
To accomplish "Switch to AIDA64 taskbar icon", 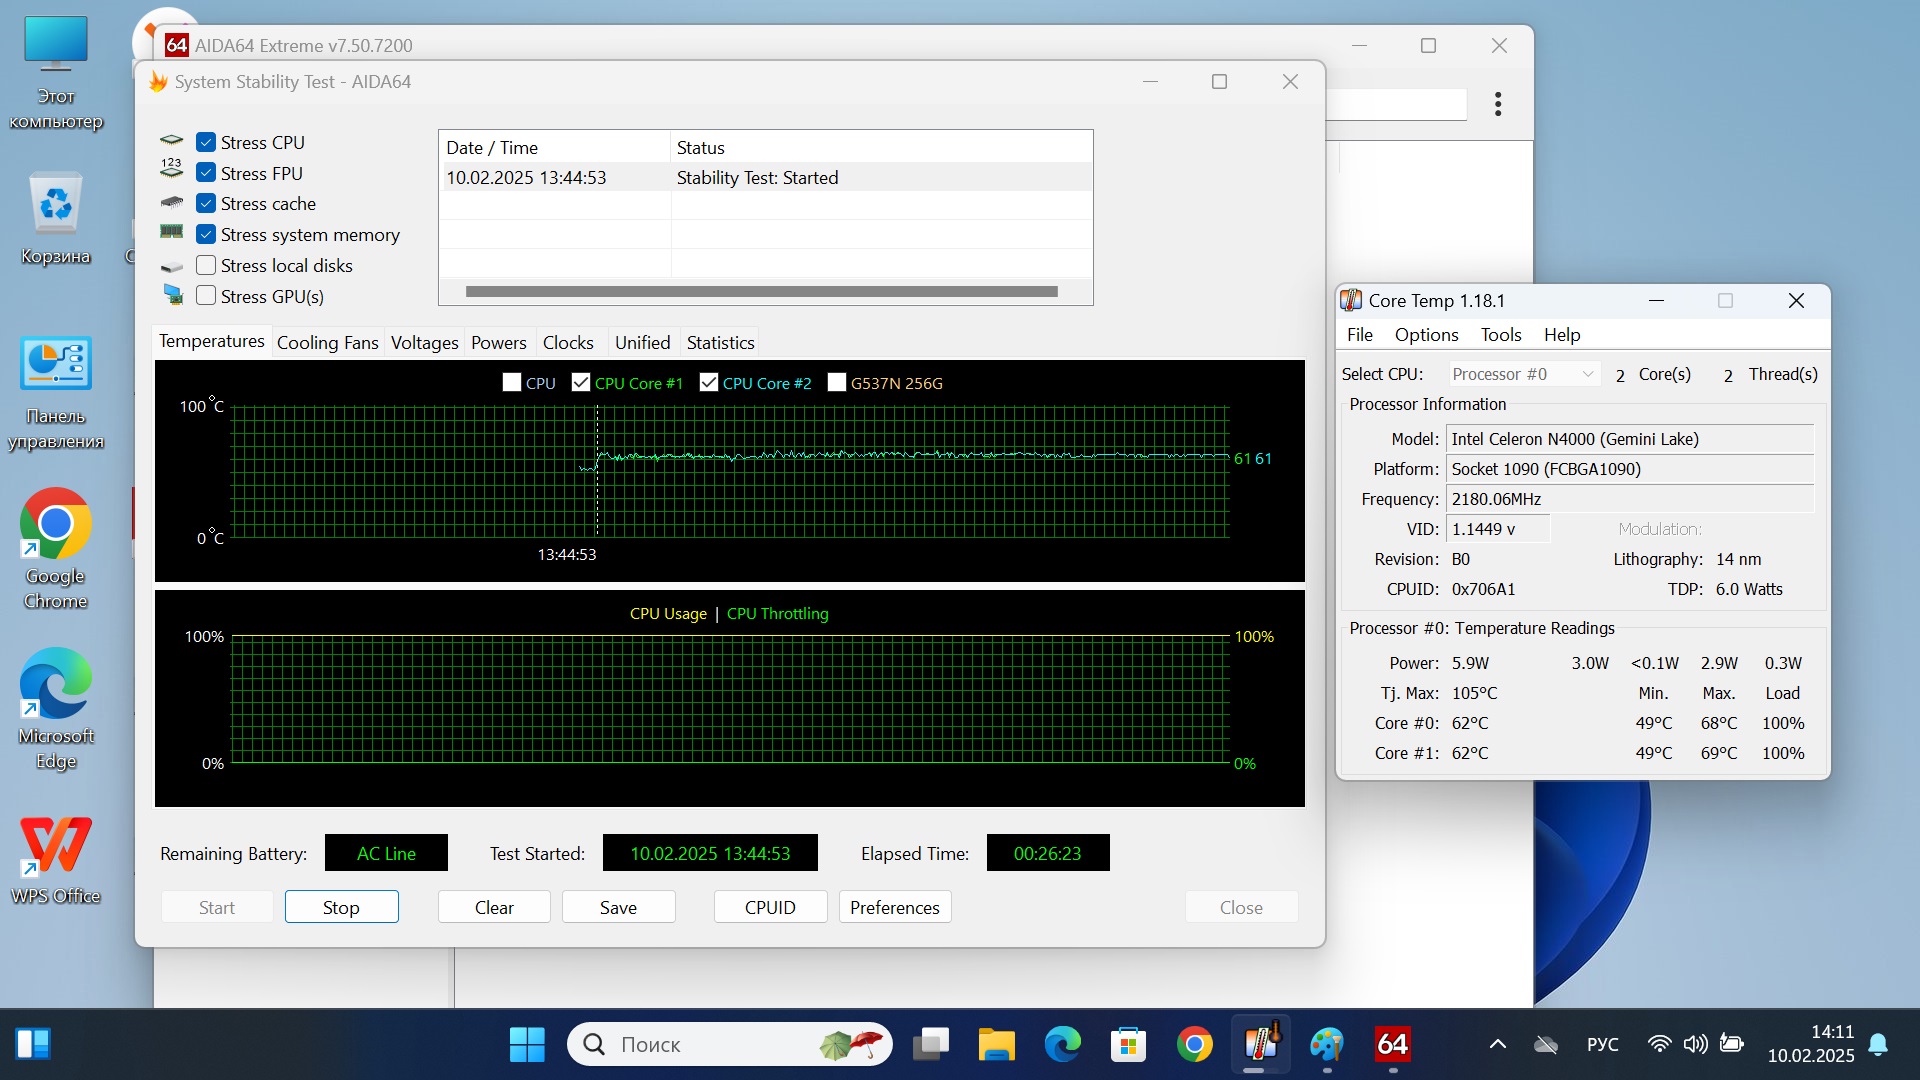I will (x=1392, y=1045).
